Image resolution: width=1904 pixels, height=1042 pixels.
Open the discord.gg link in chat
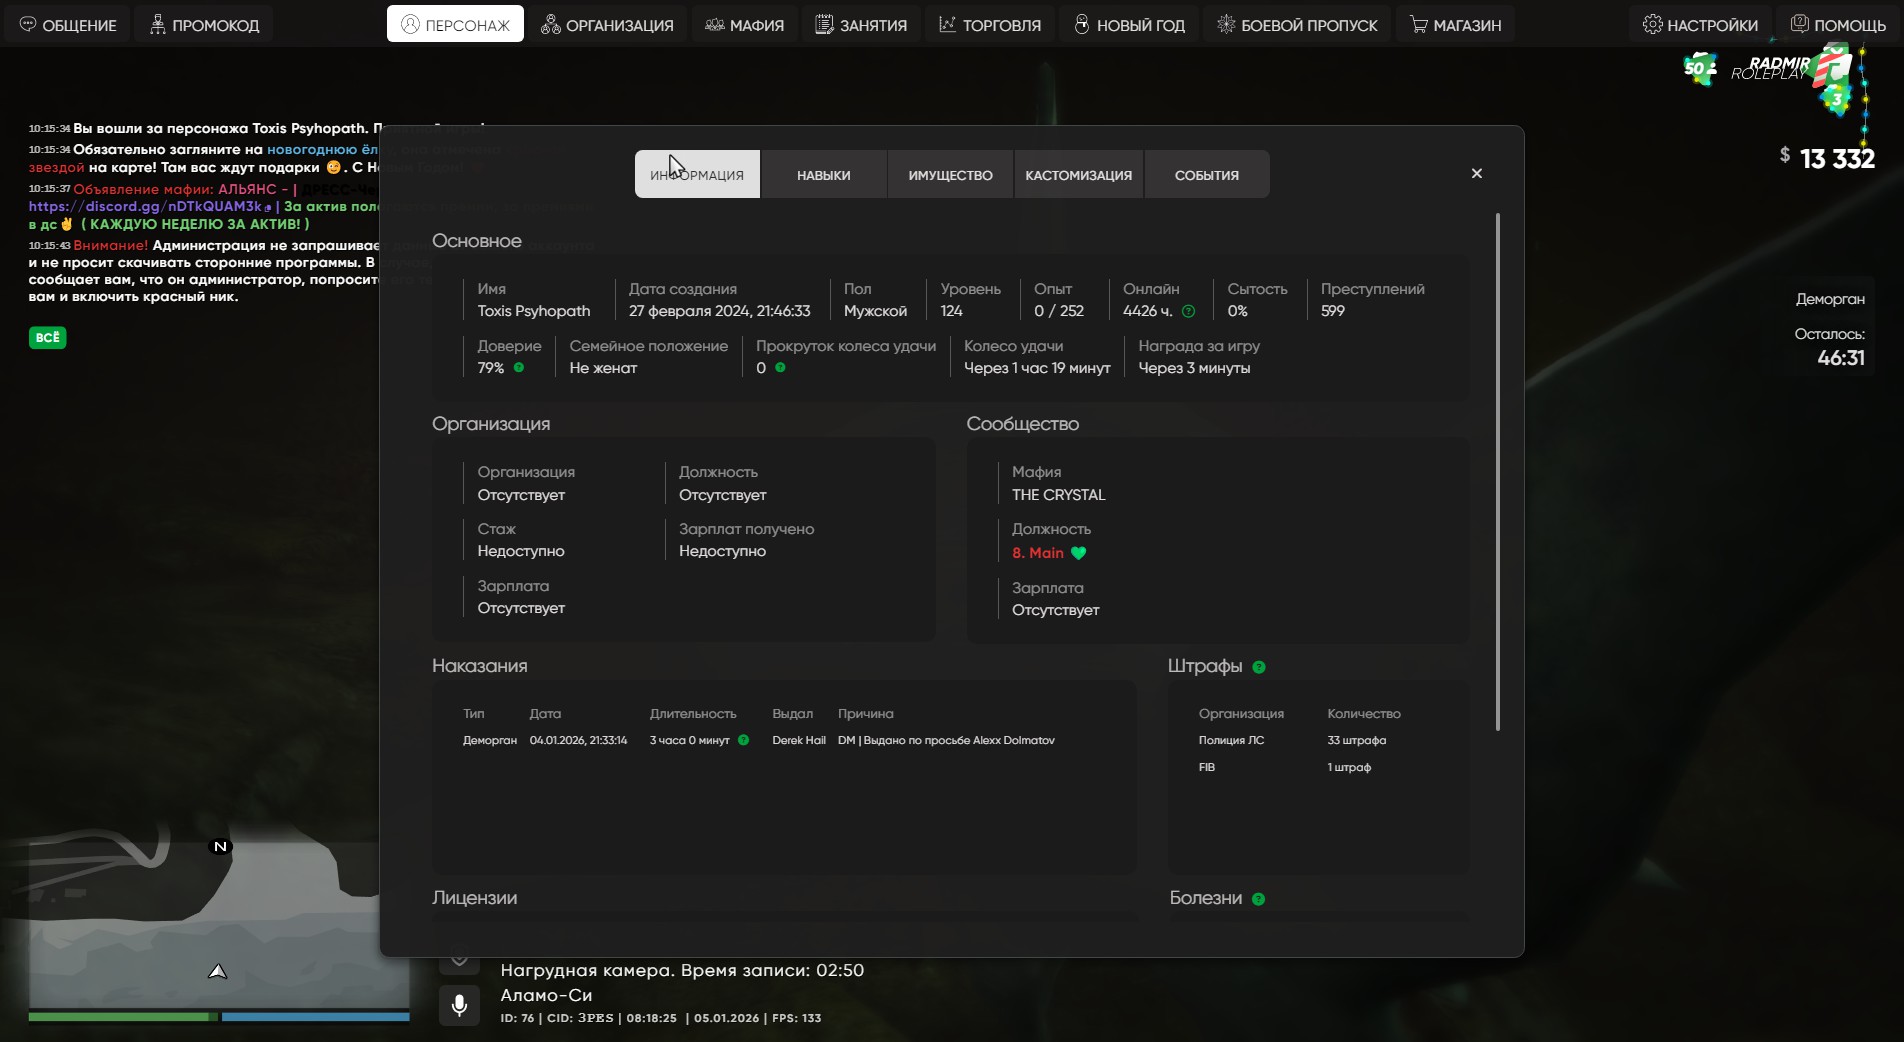tap(145, 207)
